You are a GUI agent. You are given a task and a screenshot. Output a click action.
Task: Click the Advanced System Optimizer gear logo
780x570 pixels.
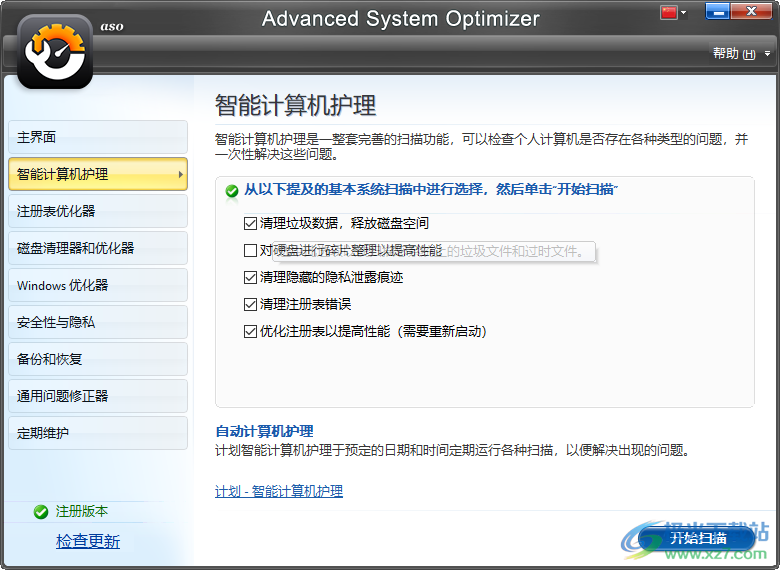click(x=55, y=52)
